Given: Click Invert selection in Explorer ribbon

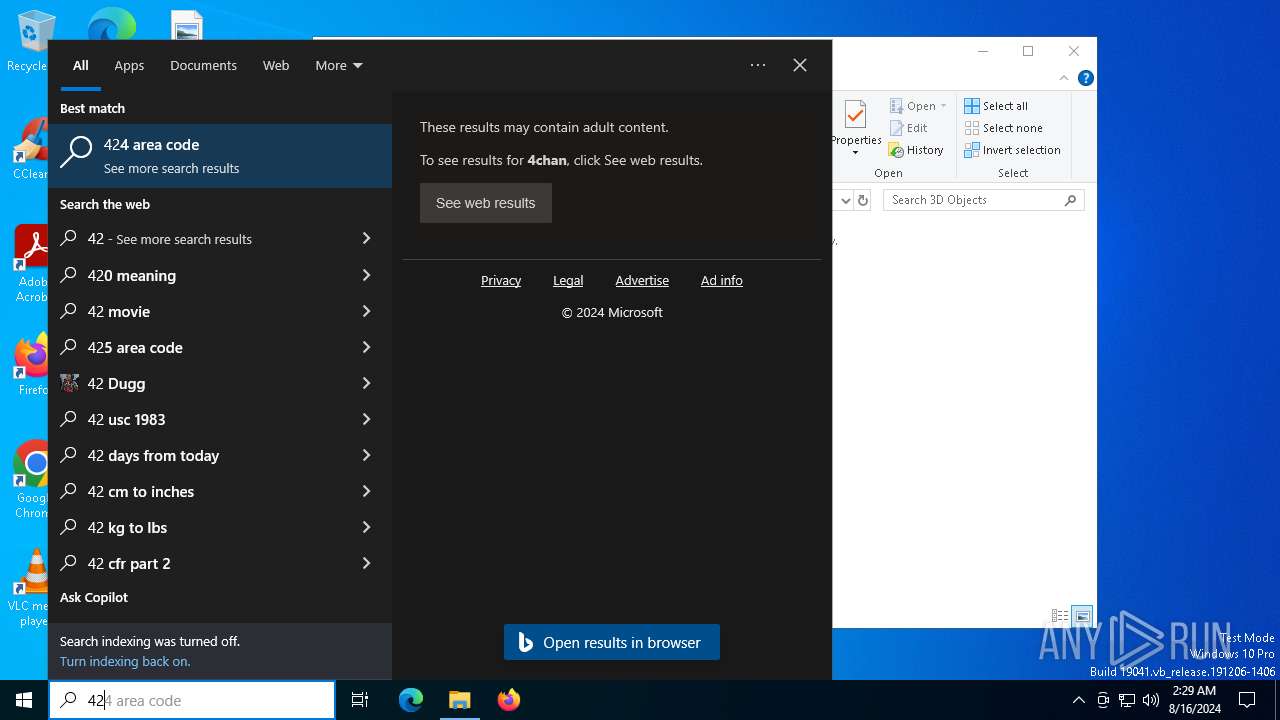Looking at the screenshot, I should coord(1012,150).
